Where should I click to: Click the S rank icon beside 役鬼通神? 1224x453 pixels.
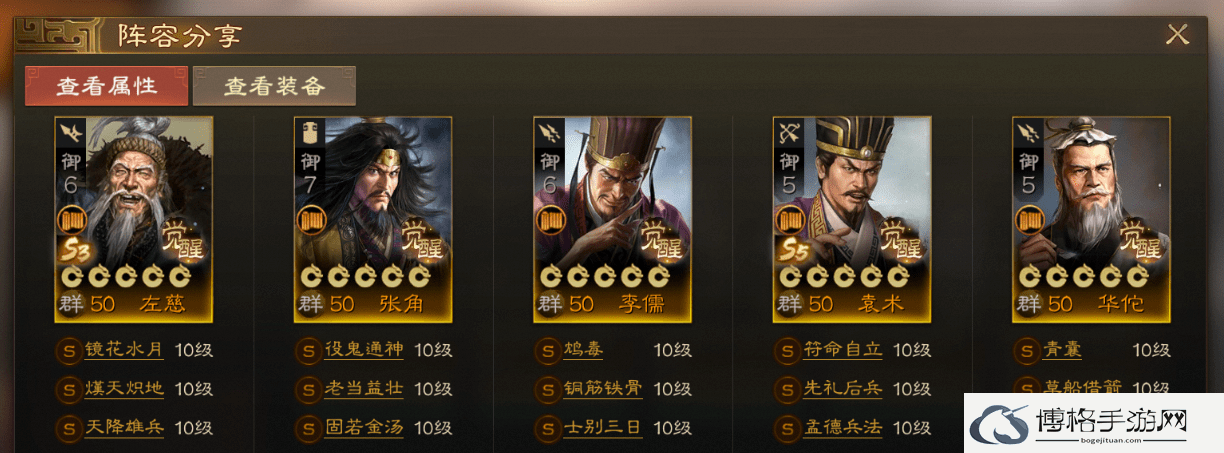309,351
